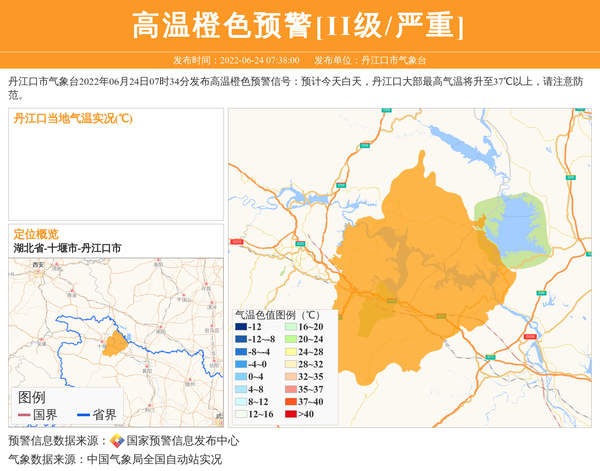
Task: Click the 中国气象局全国自动站实况 source text
Action: pyautogui.click(x=154, y=460)
